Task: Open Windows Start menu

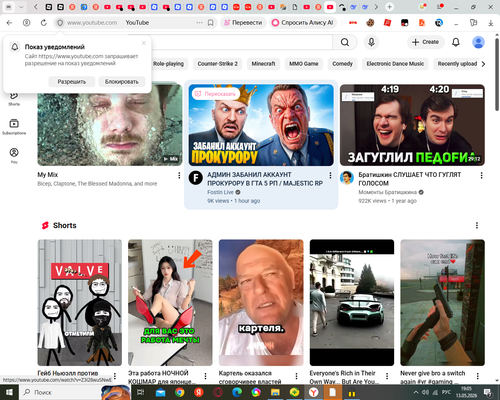Action: click(9, 392)
